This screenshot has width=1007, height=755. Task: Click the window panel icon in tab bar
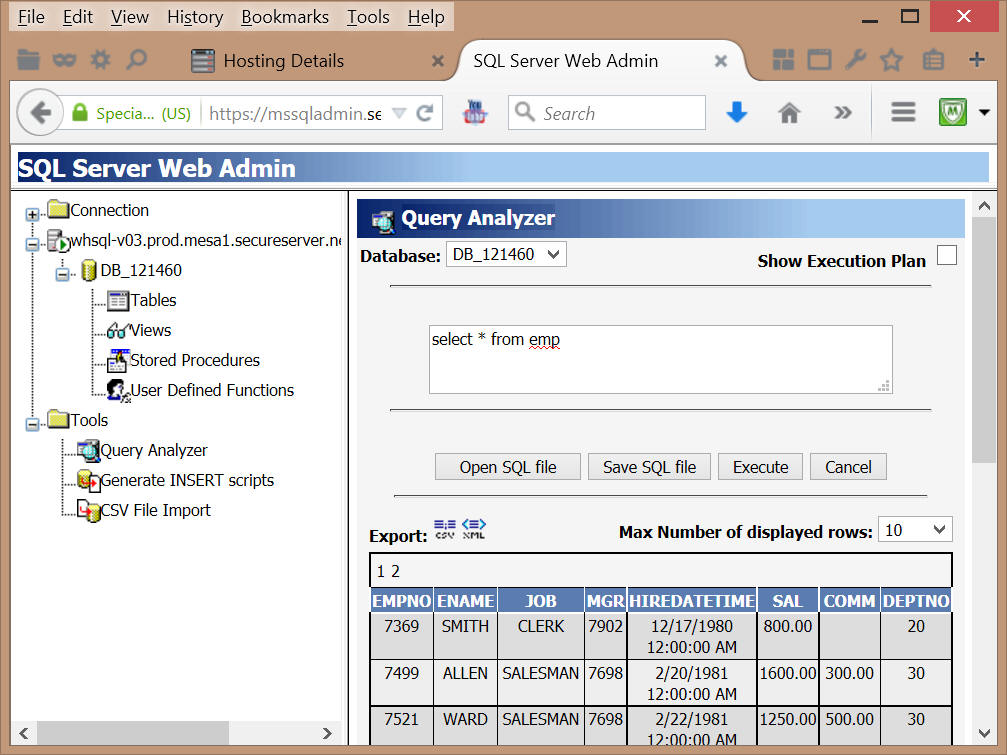(x=819, y=60)
